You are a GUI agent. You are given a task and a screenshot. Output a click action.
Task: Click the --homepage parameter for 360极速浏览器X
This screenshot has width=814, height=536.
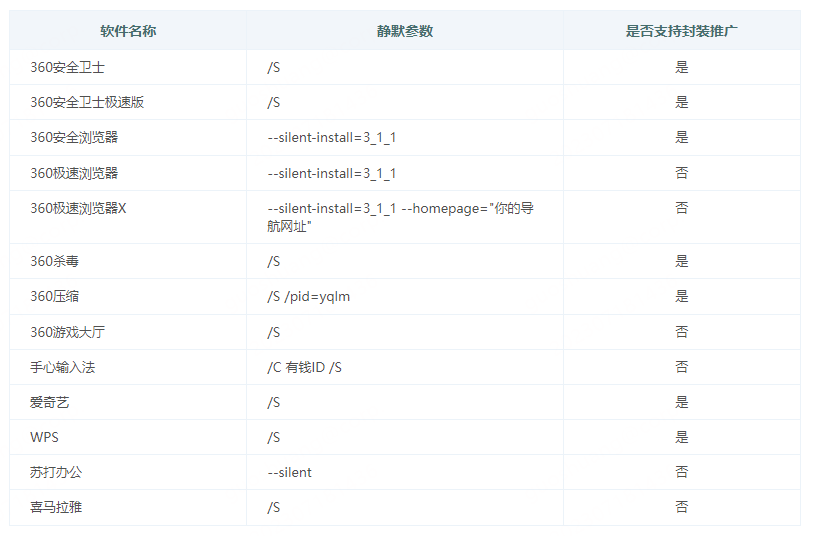(x=400, y=218)
